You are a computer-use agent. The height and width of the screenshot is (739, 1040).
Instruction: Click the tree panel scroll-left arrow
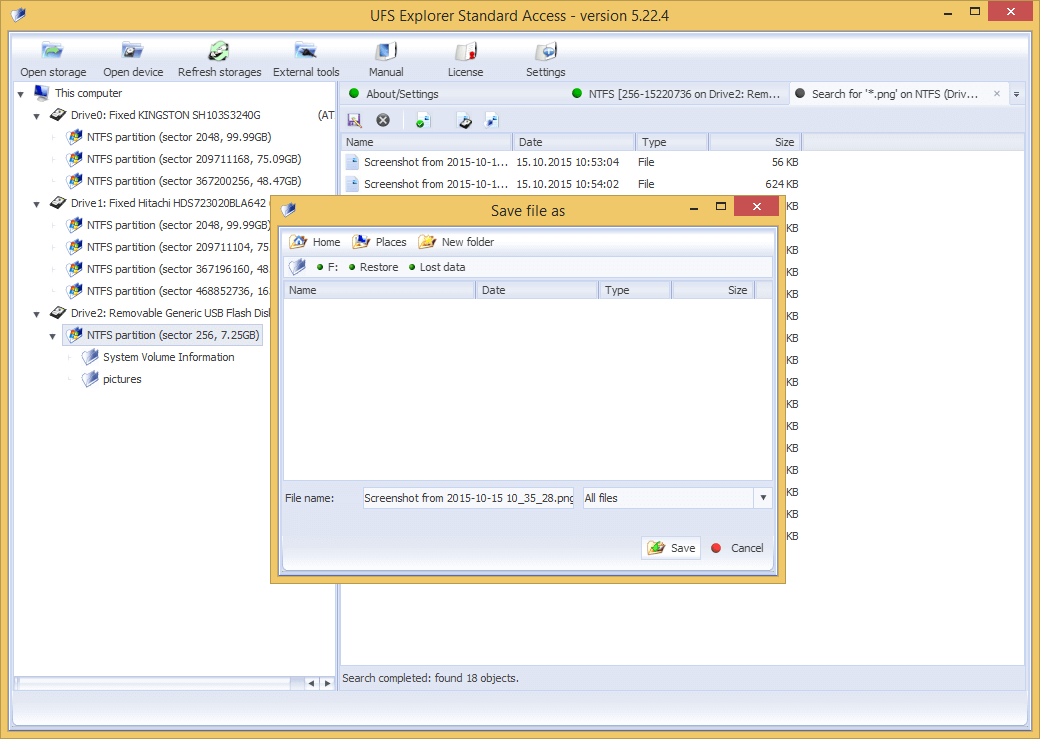point(311,683)
